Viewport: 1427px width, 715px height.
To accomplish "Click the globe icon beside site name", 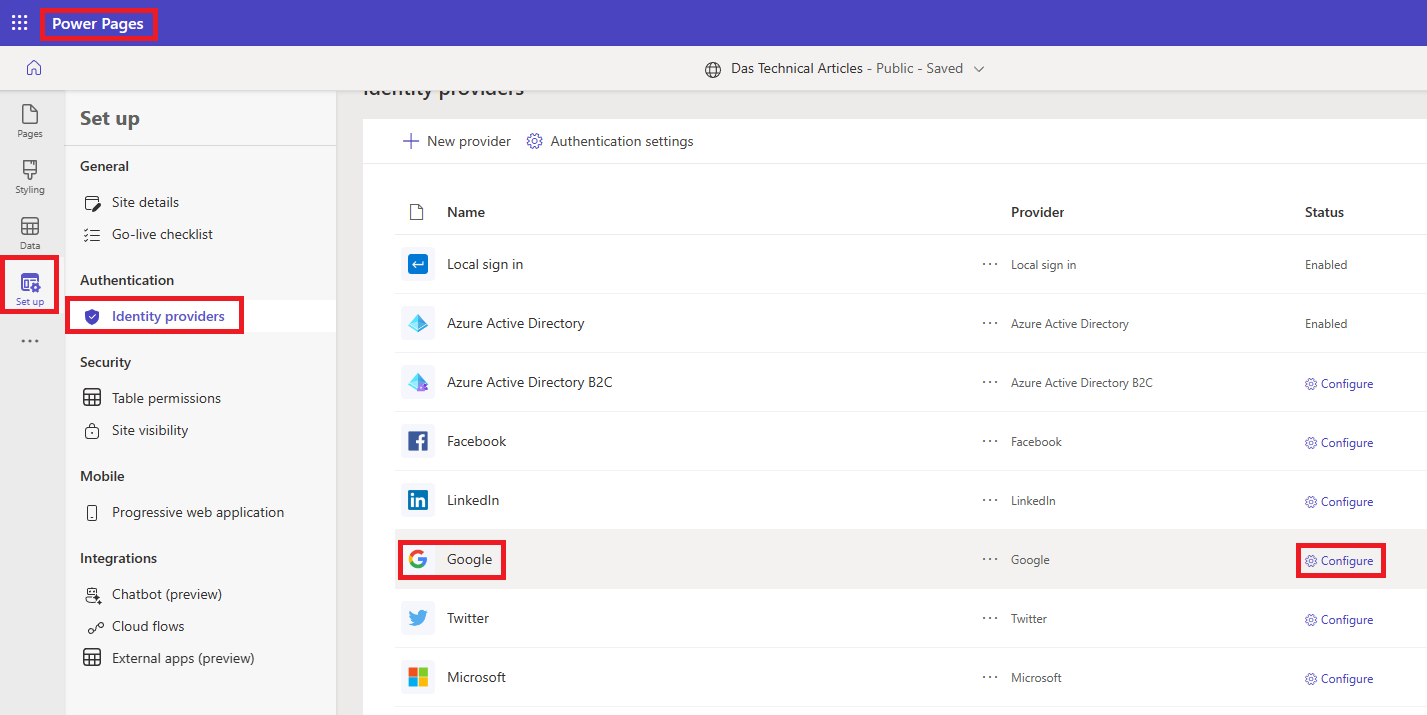I will coord(713,69).
